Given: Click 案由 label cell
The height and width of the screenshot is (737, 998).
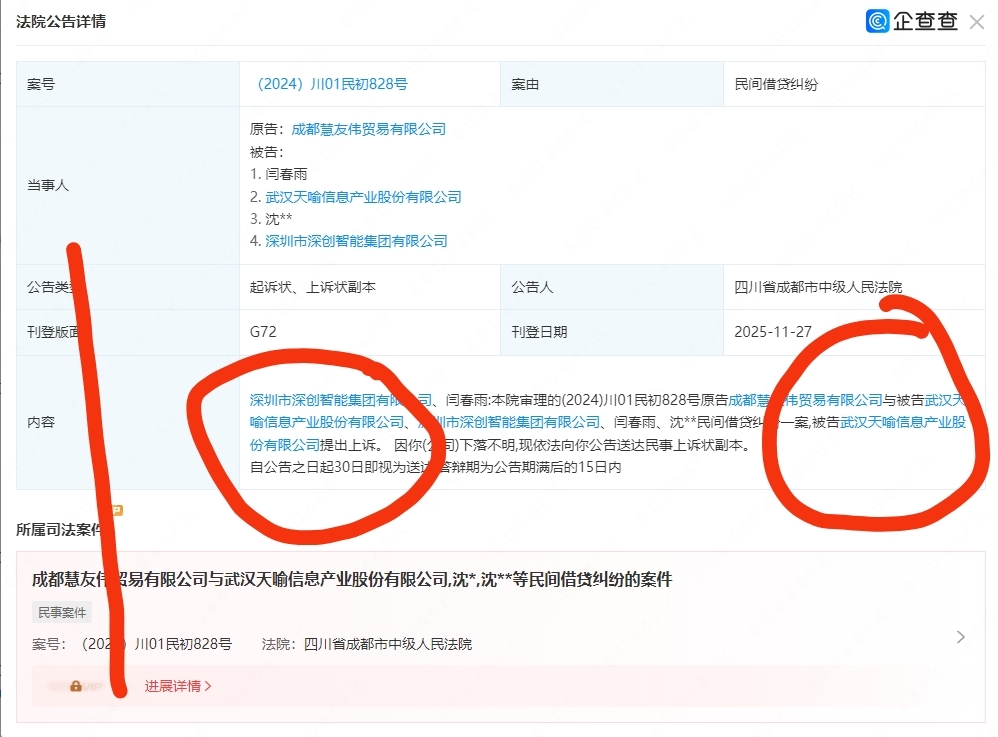Looking at the screenshot, I should 612,84.
